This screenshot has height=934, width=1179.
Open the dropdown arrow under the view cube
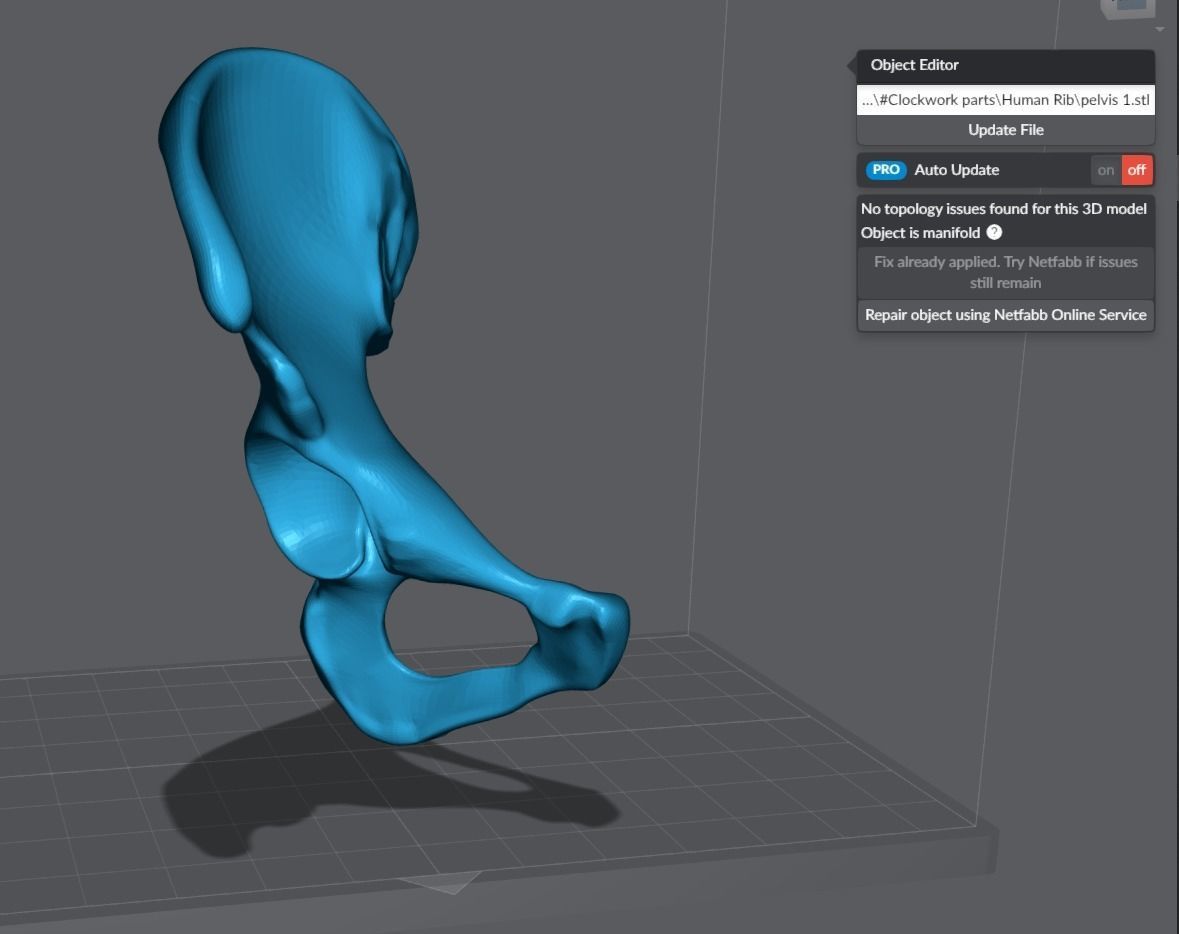tap(1160, 29)
